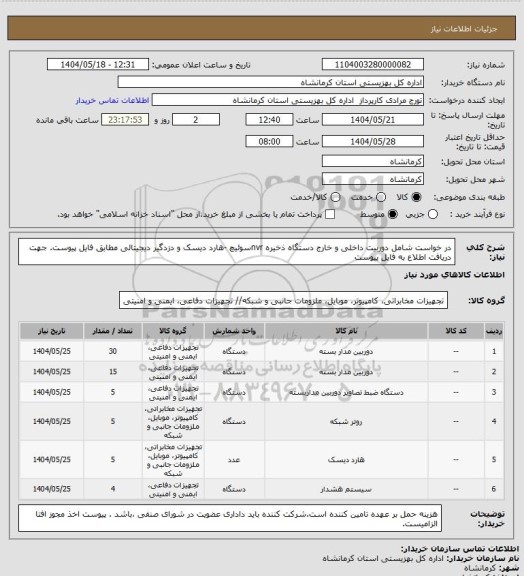This screenshot has height=576, width=524.
Task: Click the ردیف column header
Action: click(494, 331)
